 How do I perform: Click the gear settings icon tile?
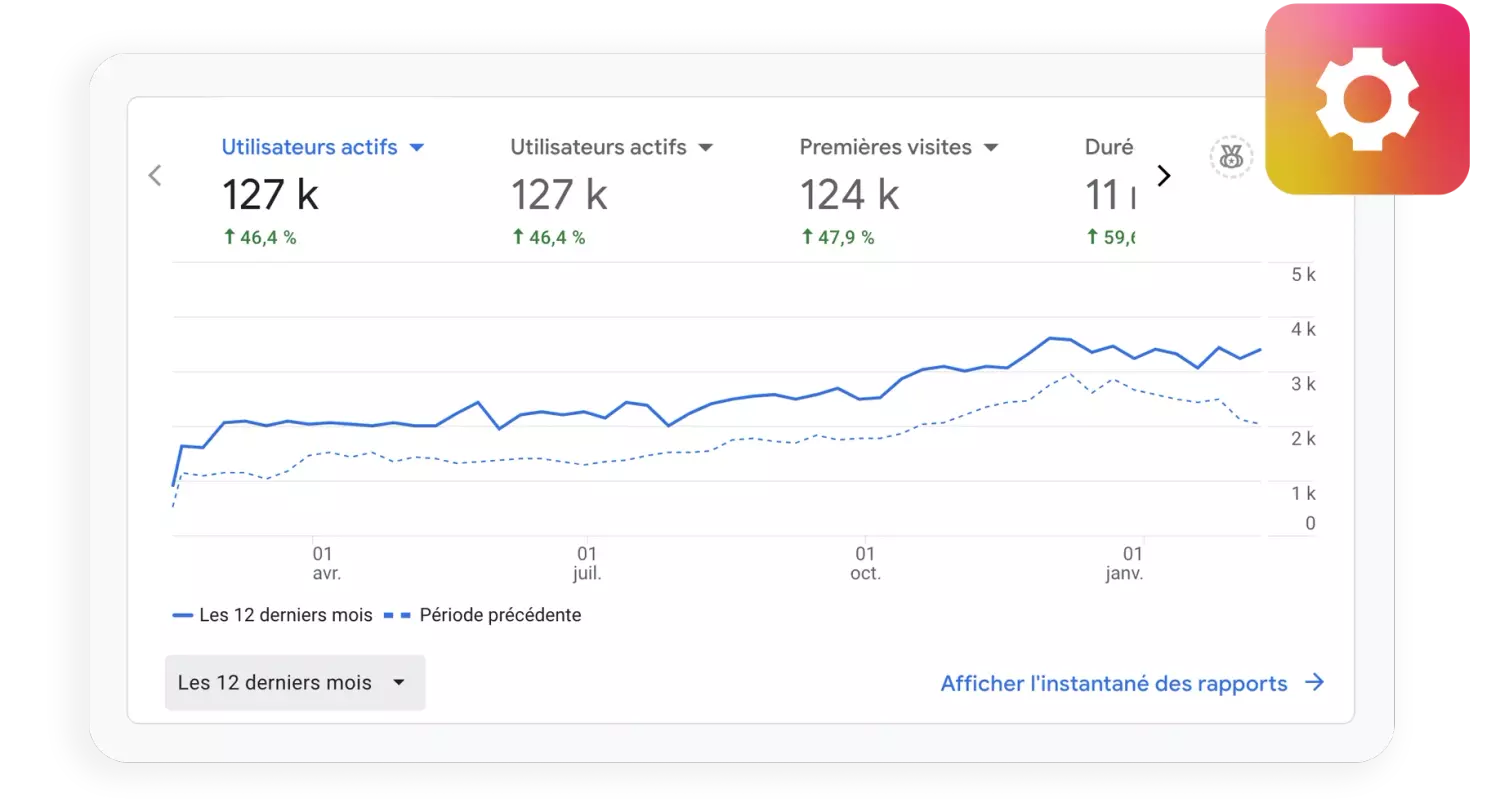coord(1367,99)
